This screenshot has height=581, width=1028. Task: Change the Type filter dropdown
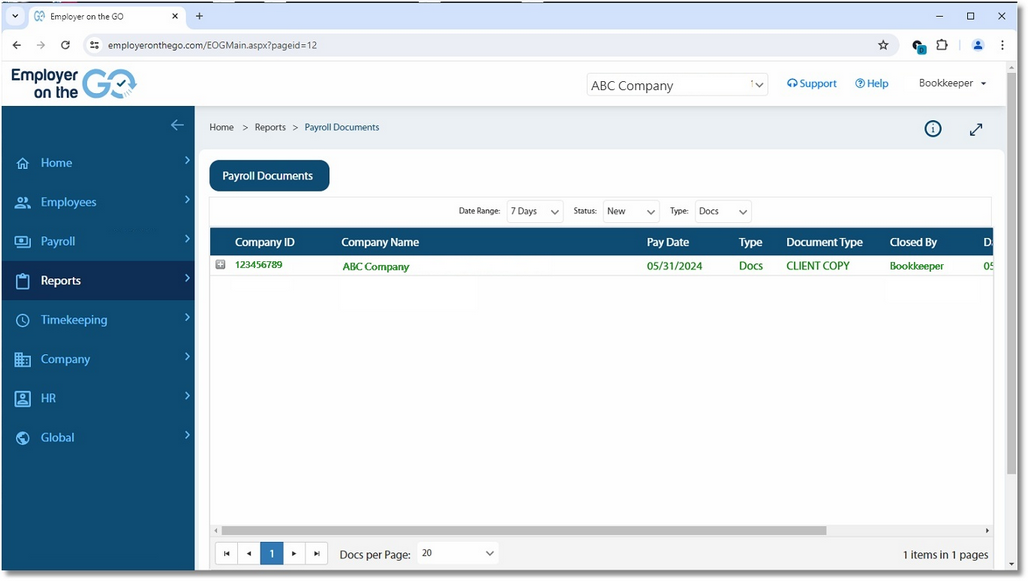click(x=722, y=211)
